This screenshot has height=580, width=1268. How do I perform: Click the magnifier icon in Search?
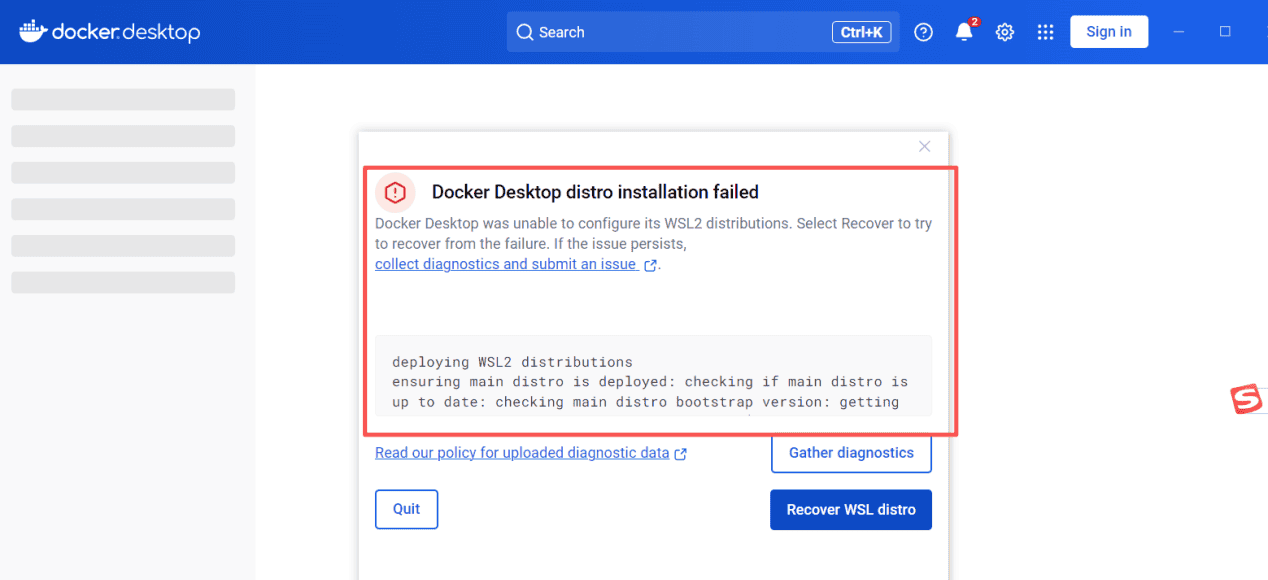[524, 32]
